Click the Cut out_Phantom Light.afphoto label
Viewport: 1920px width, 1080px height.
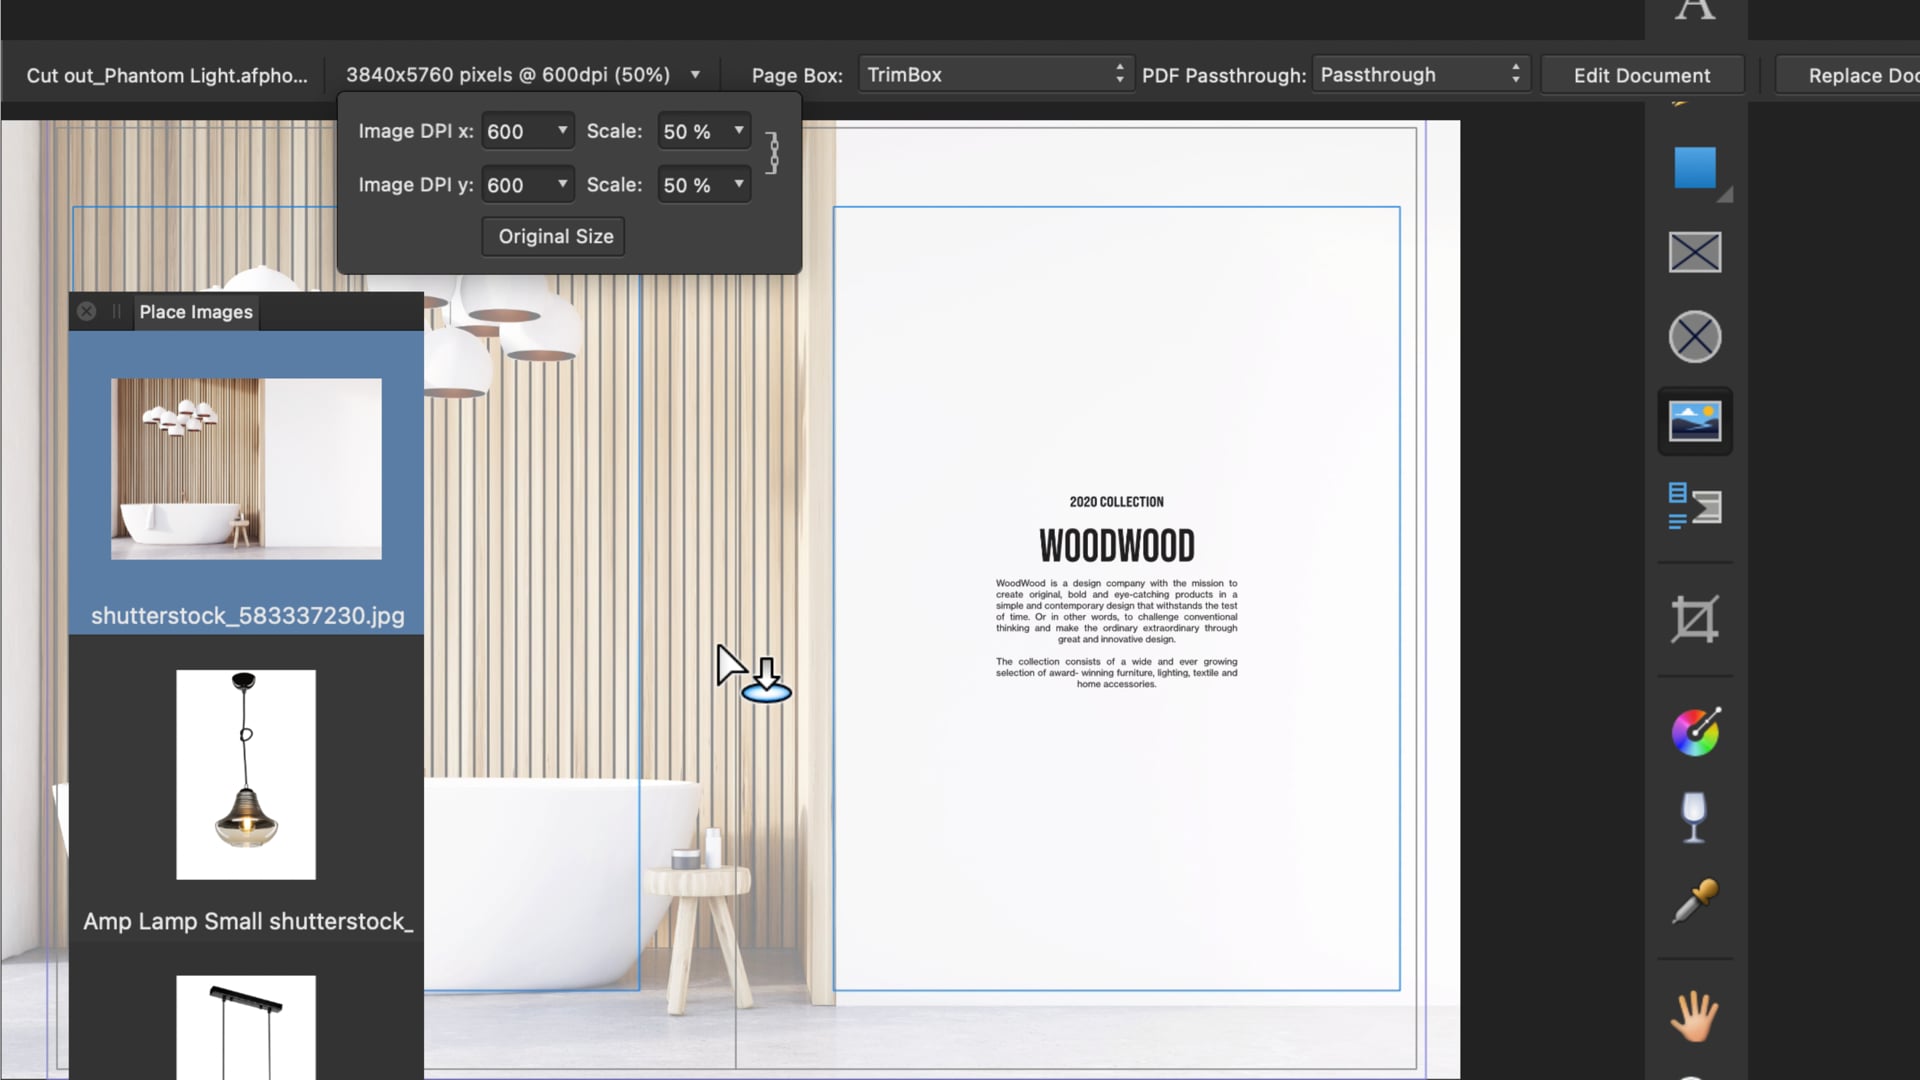pos(167,75)
